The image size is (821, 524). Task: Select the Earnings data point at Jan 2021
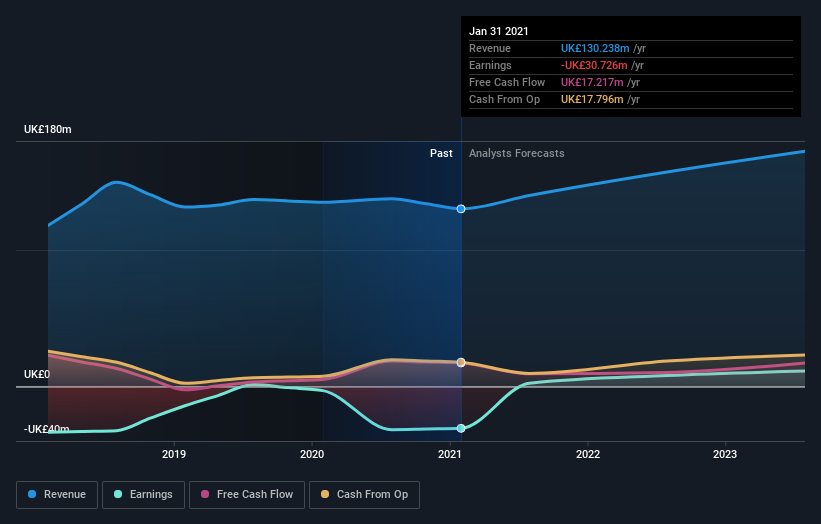(x=461, y=428)
